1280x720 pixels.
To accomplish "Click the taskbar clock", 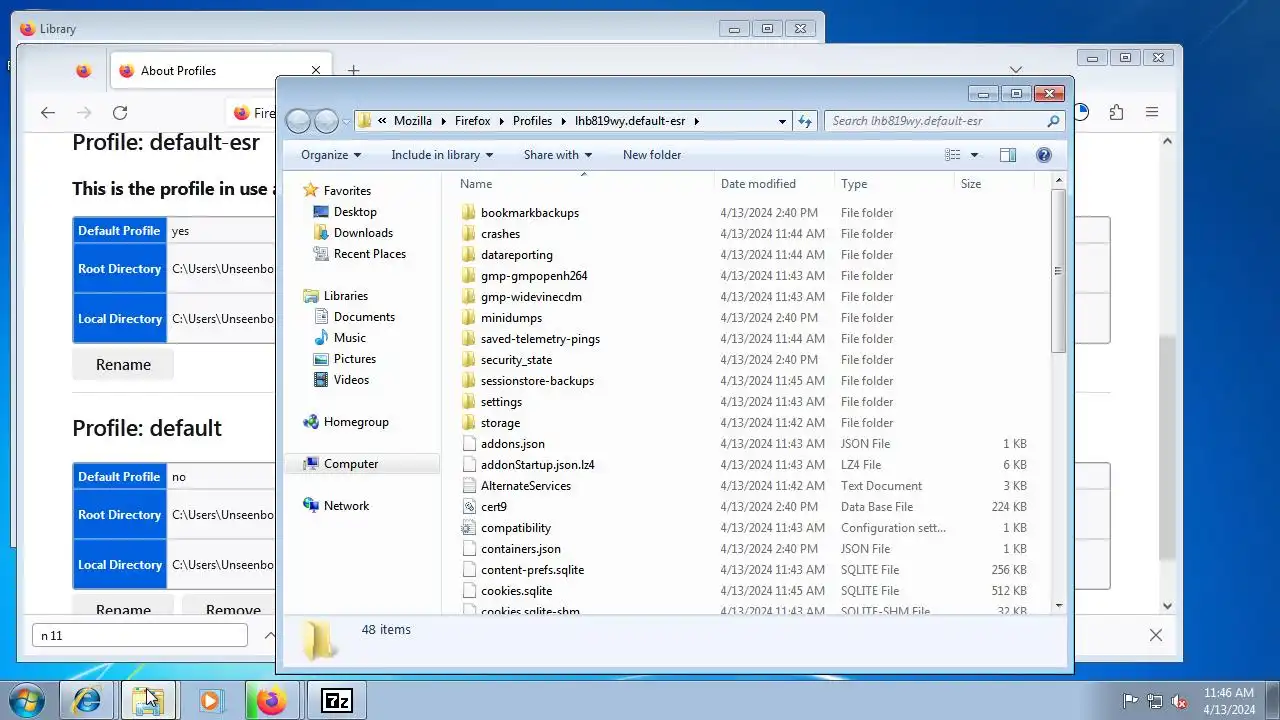I will pyautogui.click(x=1229, y=701).
